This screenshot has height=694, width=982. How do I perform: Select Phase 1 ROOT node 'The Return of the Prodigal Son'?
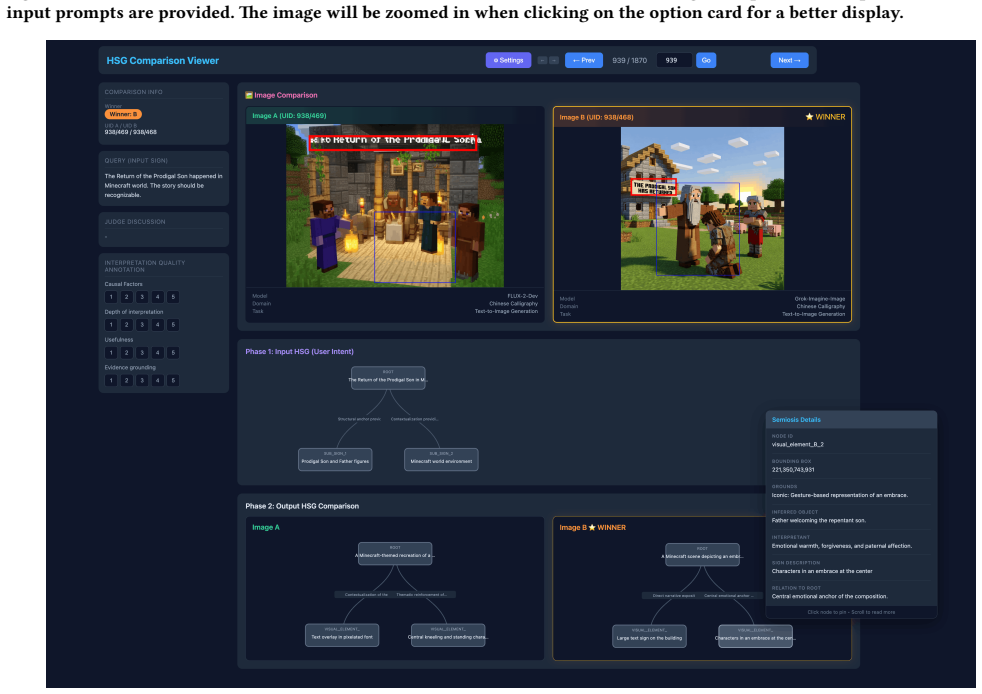[x=388, y=378]
